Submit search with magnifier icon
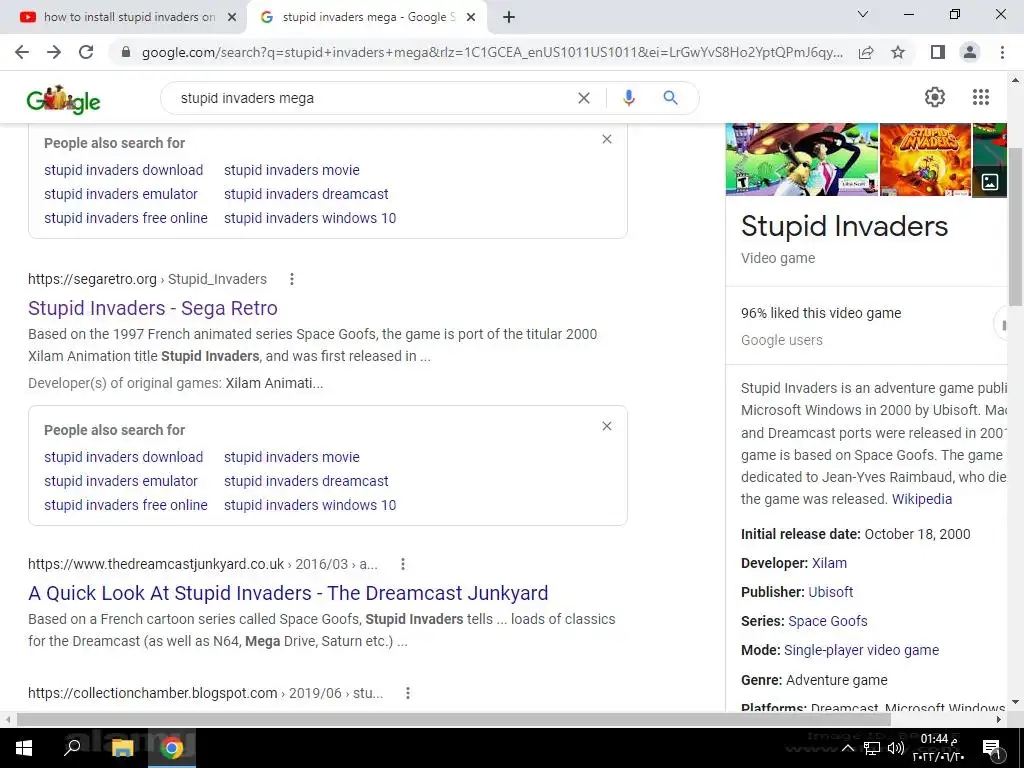The width and height of the screenshot is (1024, 768). click(x=670, y=98)
